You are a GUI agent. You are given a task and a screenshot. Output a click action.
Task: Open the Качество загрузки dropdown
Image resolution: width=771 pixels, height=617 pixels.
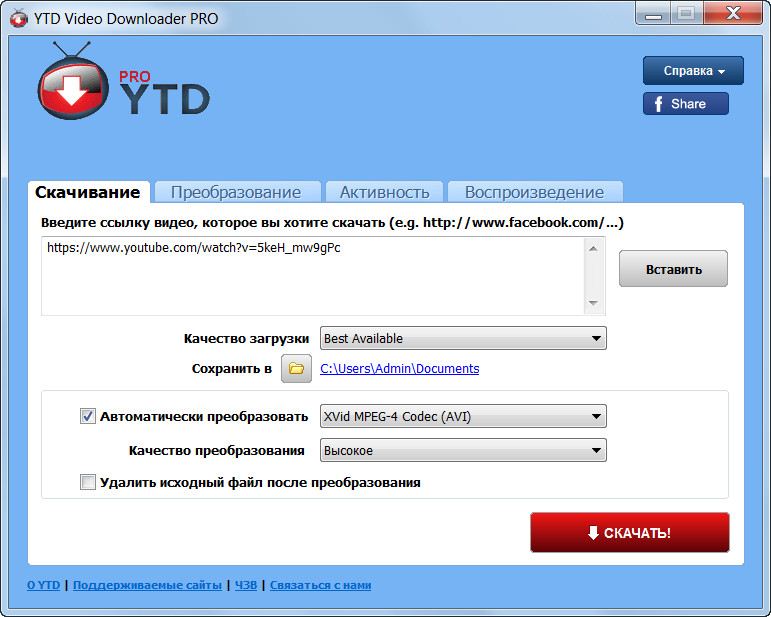(463, 338)
